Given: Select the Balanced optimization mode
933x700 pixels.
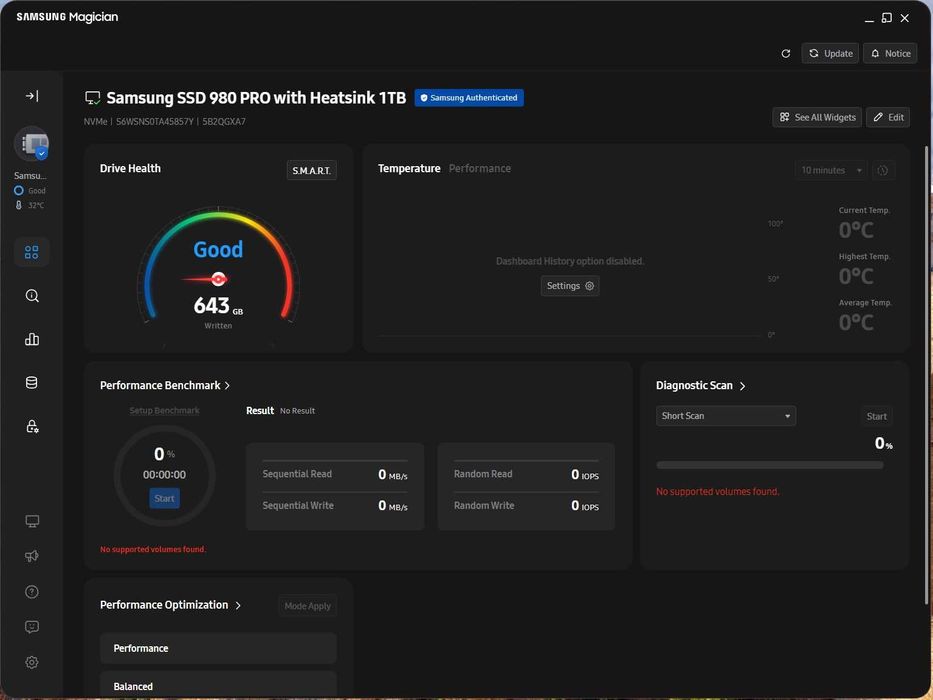Looking at the screenshot, I should (x=218, y=686).
